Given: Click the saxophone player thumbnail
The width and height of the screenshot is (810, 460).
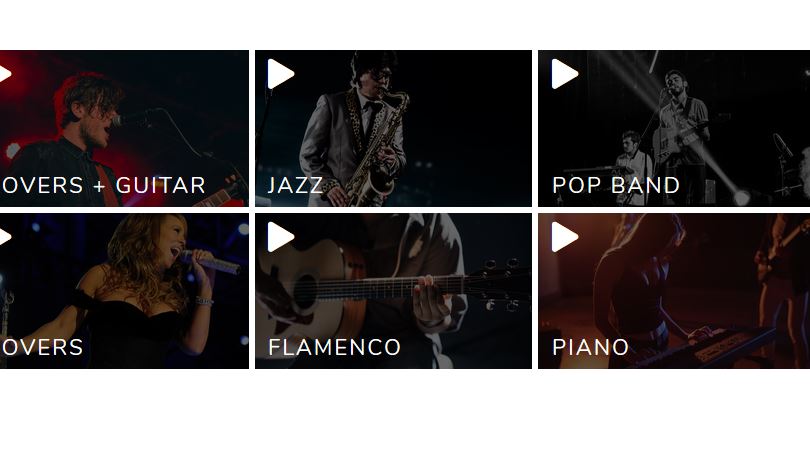Looking at the screenshot, I should pyautogui.click(x=393, y=128).
